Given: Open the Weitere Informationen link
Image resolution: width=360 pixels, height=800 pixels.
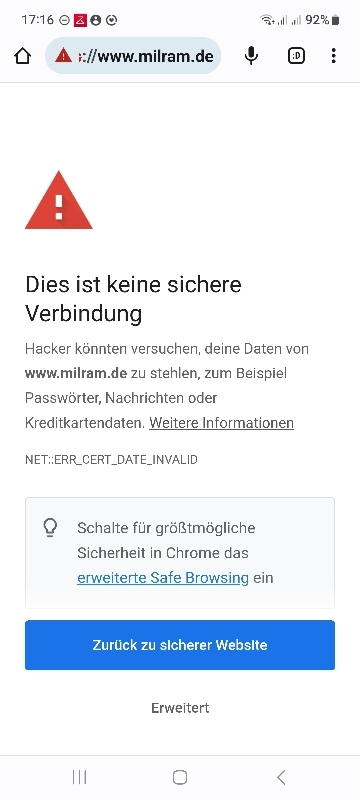Looking at the screenshot, I should (221, 423).
